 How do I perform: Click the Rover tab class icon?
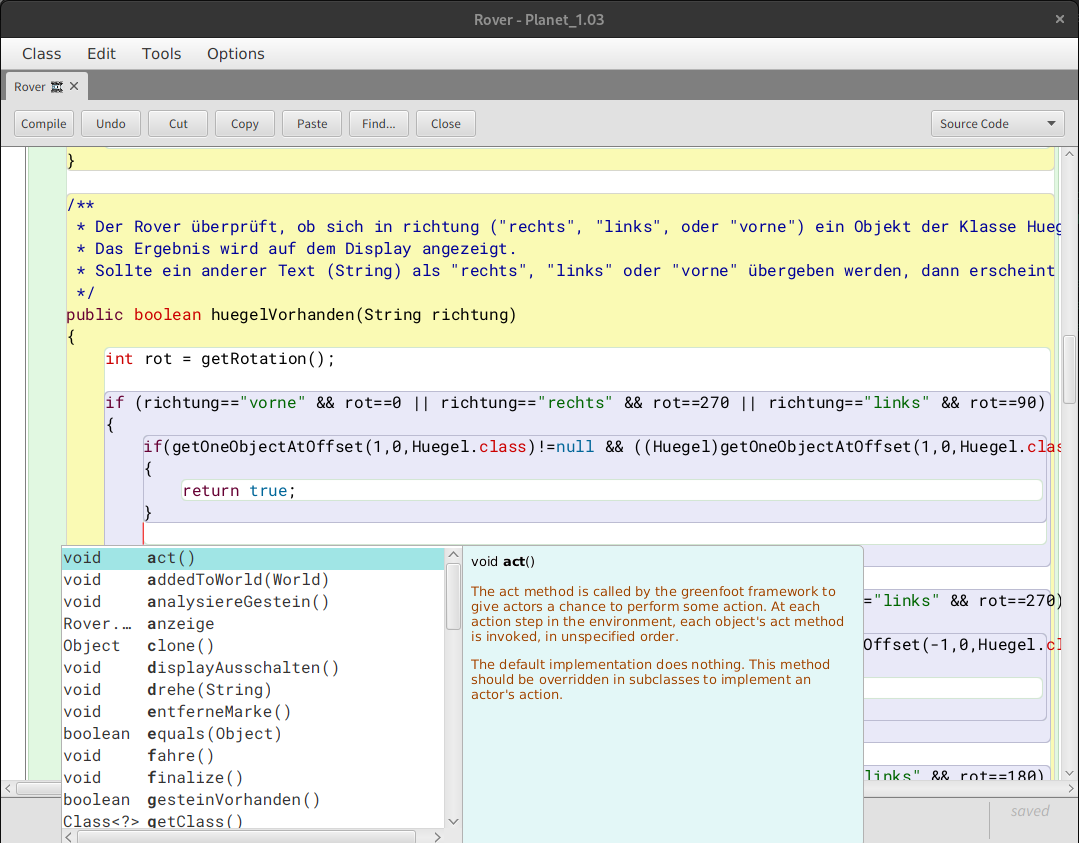click(x=57, y=87)
